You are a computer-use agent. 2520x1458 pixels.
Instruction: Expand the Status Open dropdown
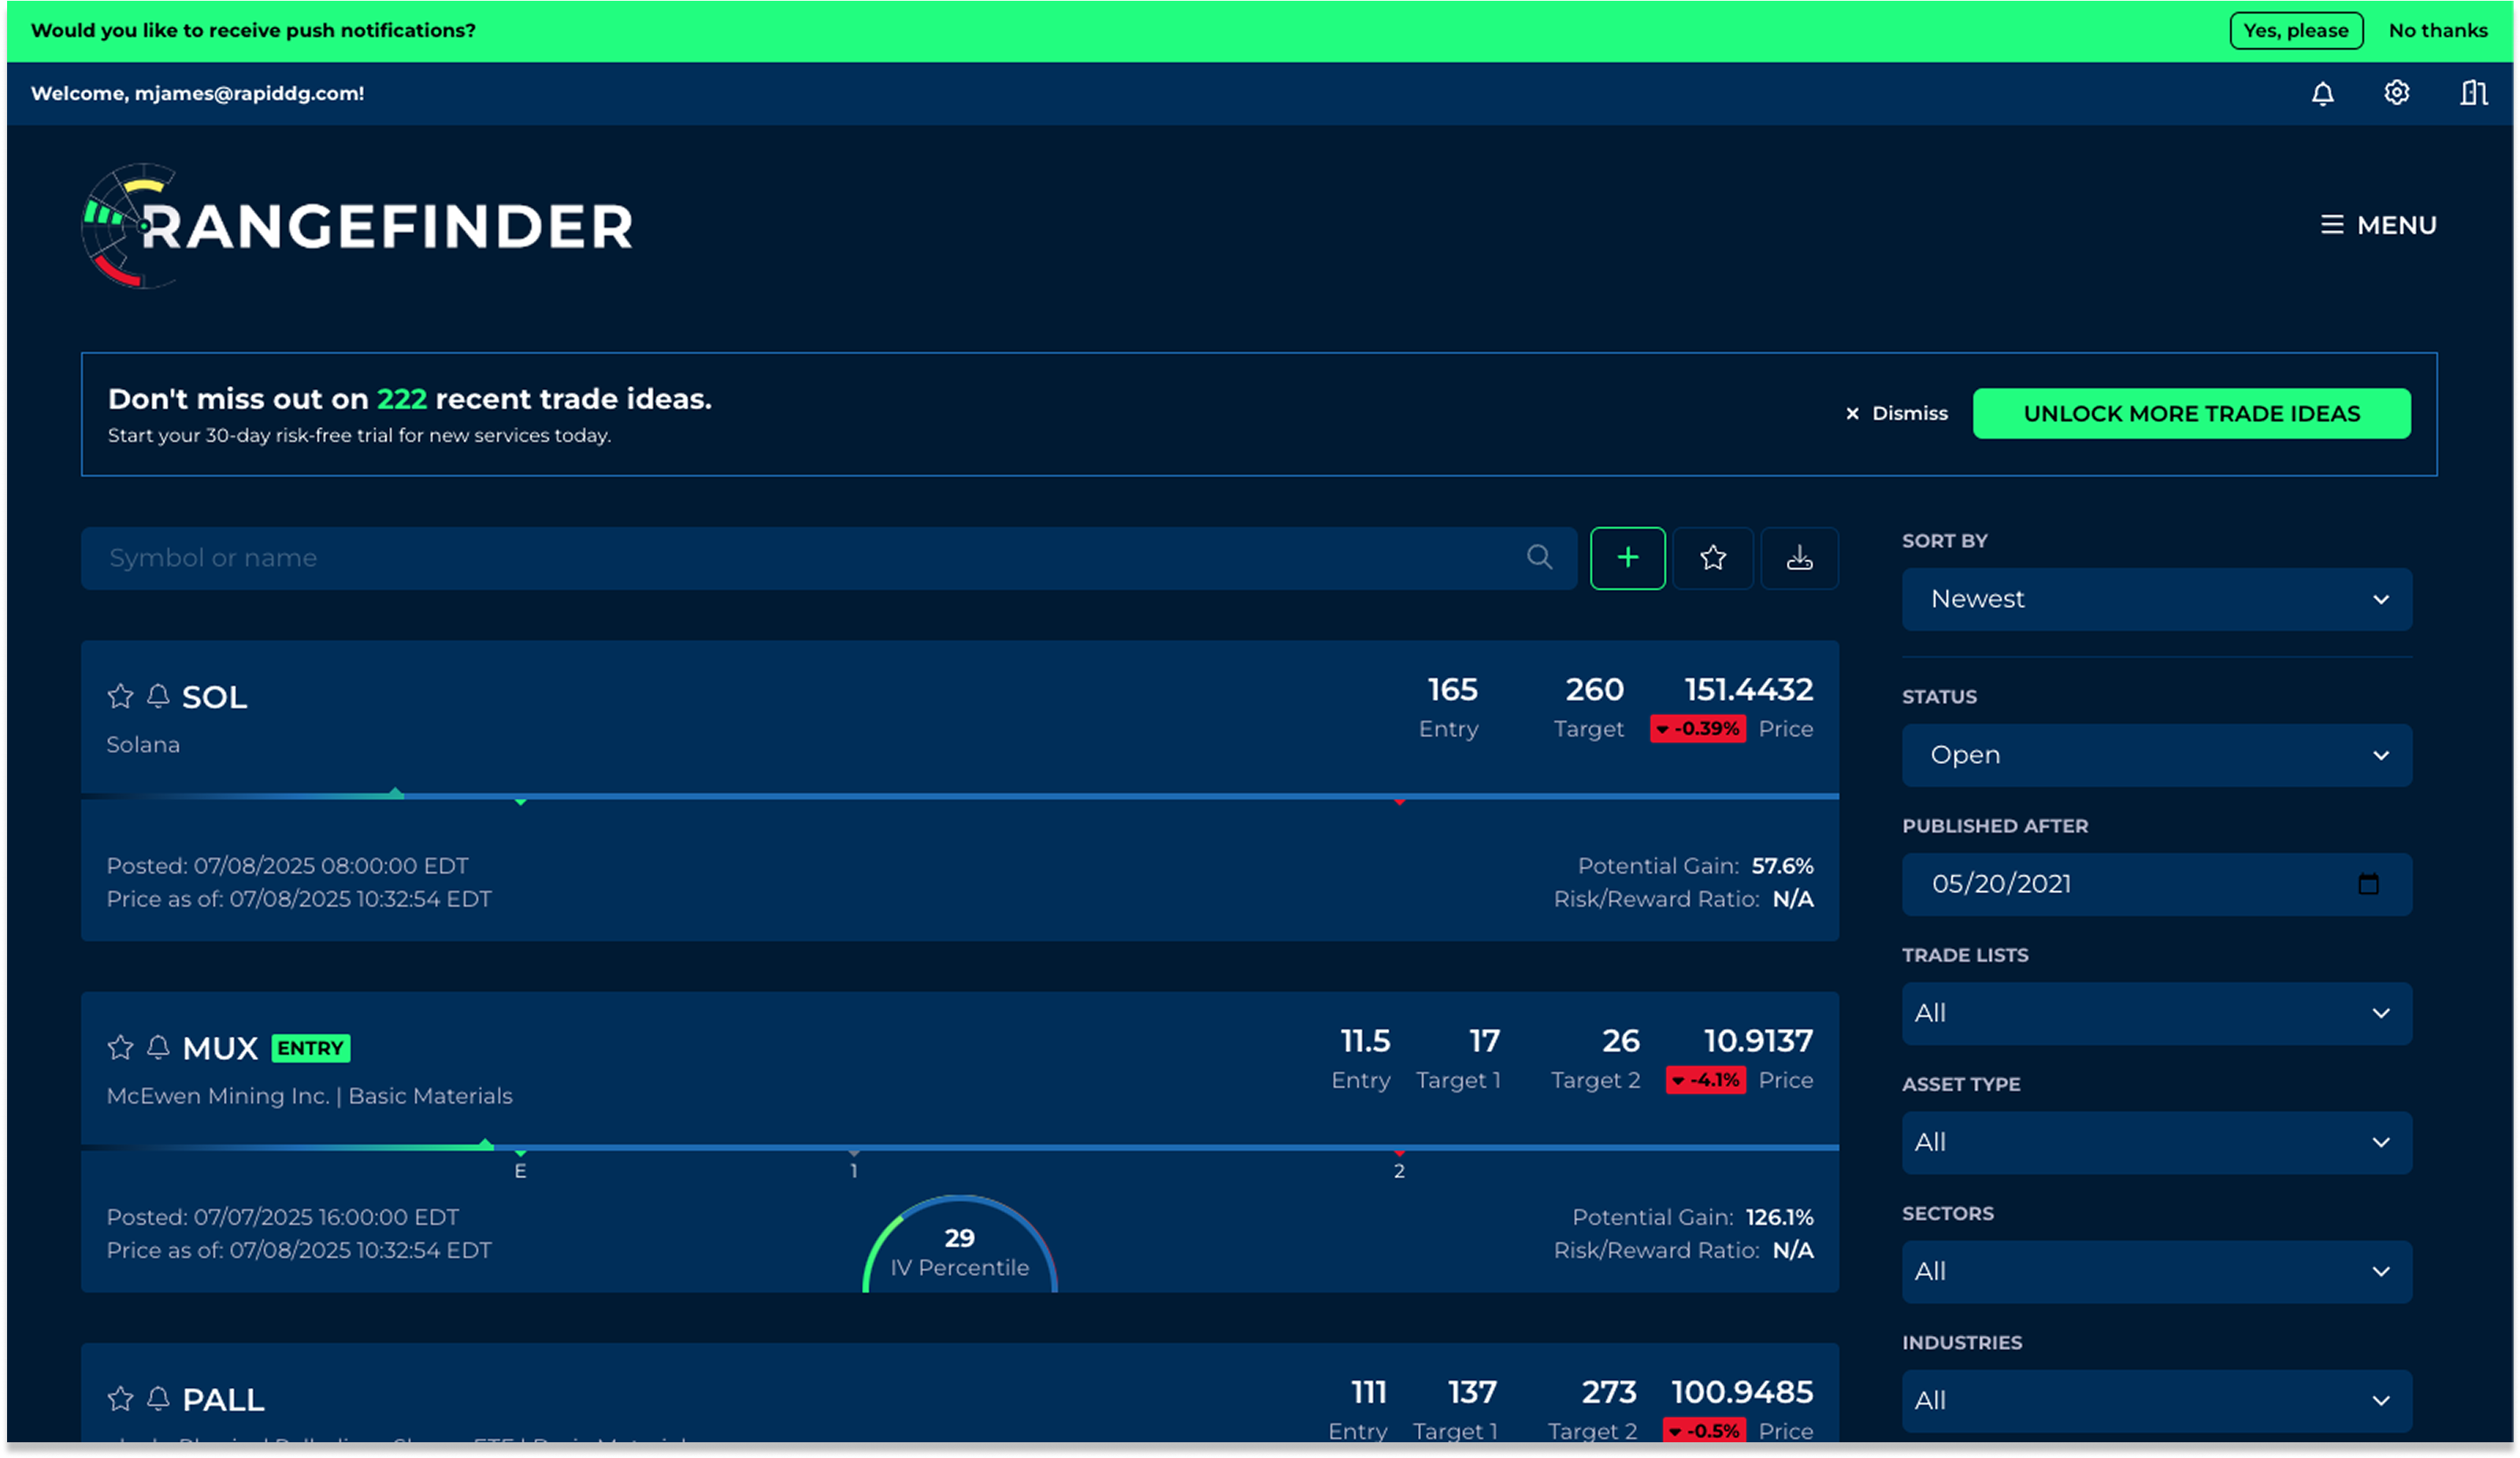[2156, 755]
